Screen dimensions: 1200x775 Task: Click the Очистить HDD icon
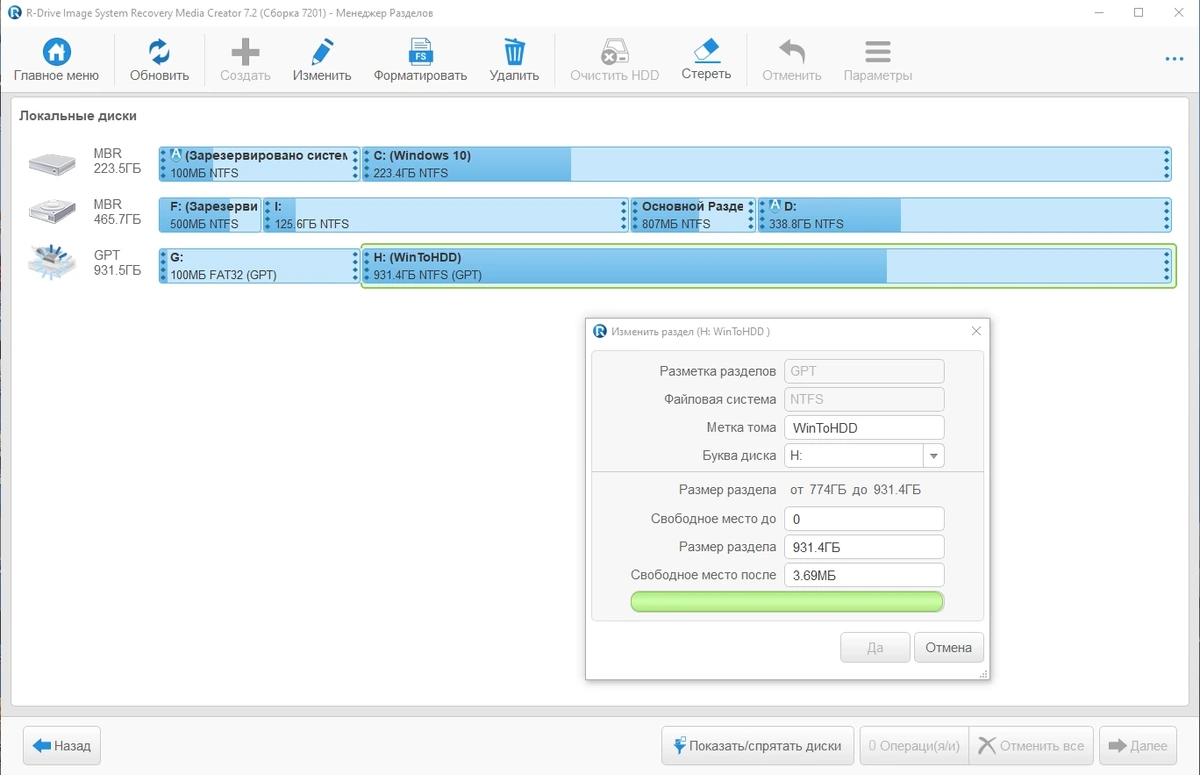(614, 52)
